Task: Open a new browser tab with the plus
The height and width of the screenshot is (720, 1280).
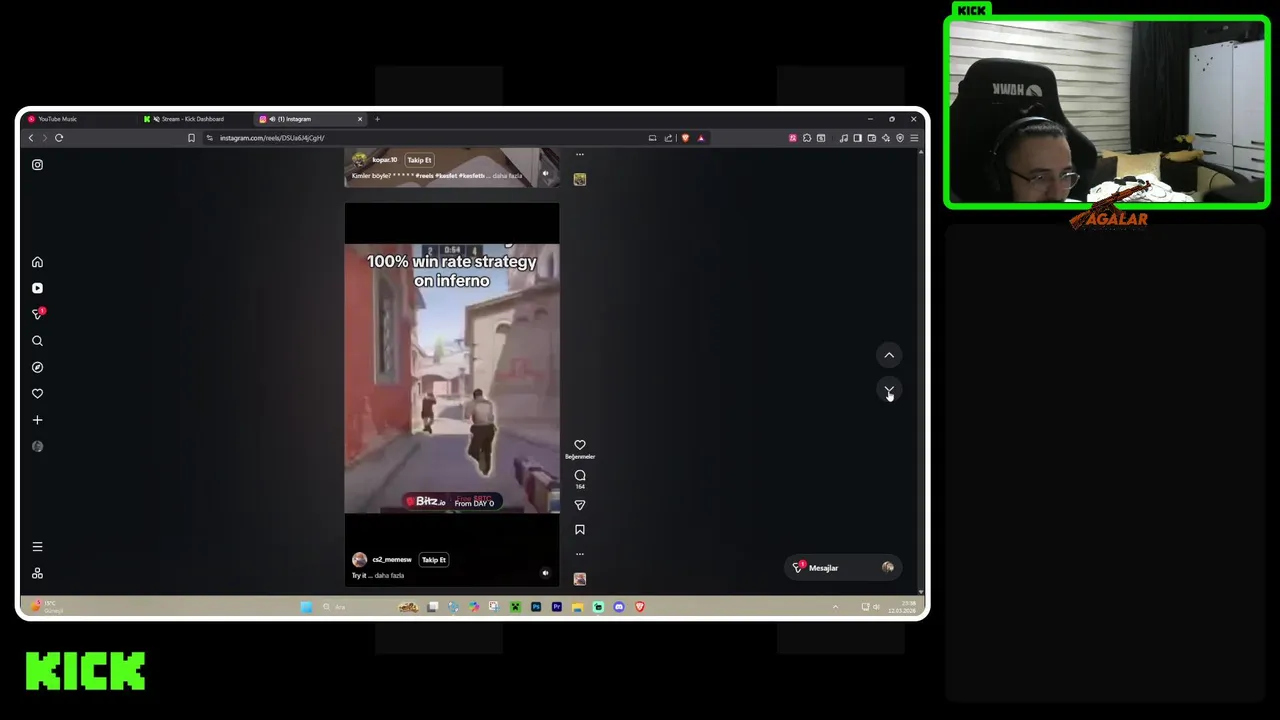Action: (x=377, y=119)
